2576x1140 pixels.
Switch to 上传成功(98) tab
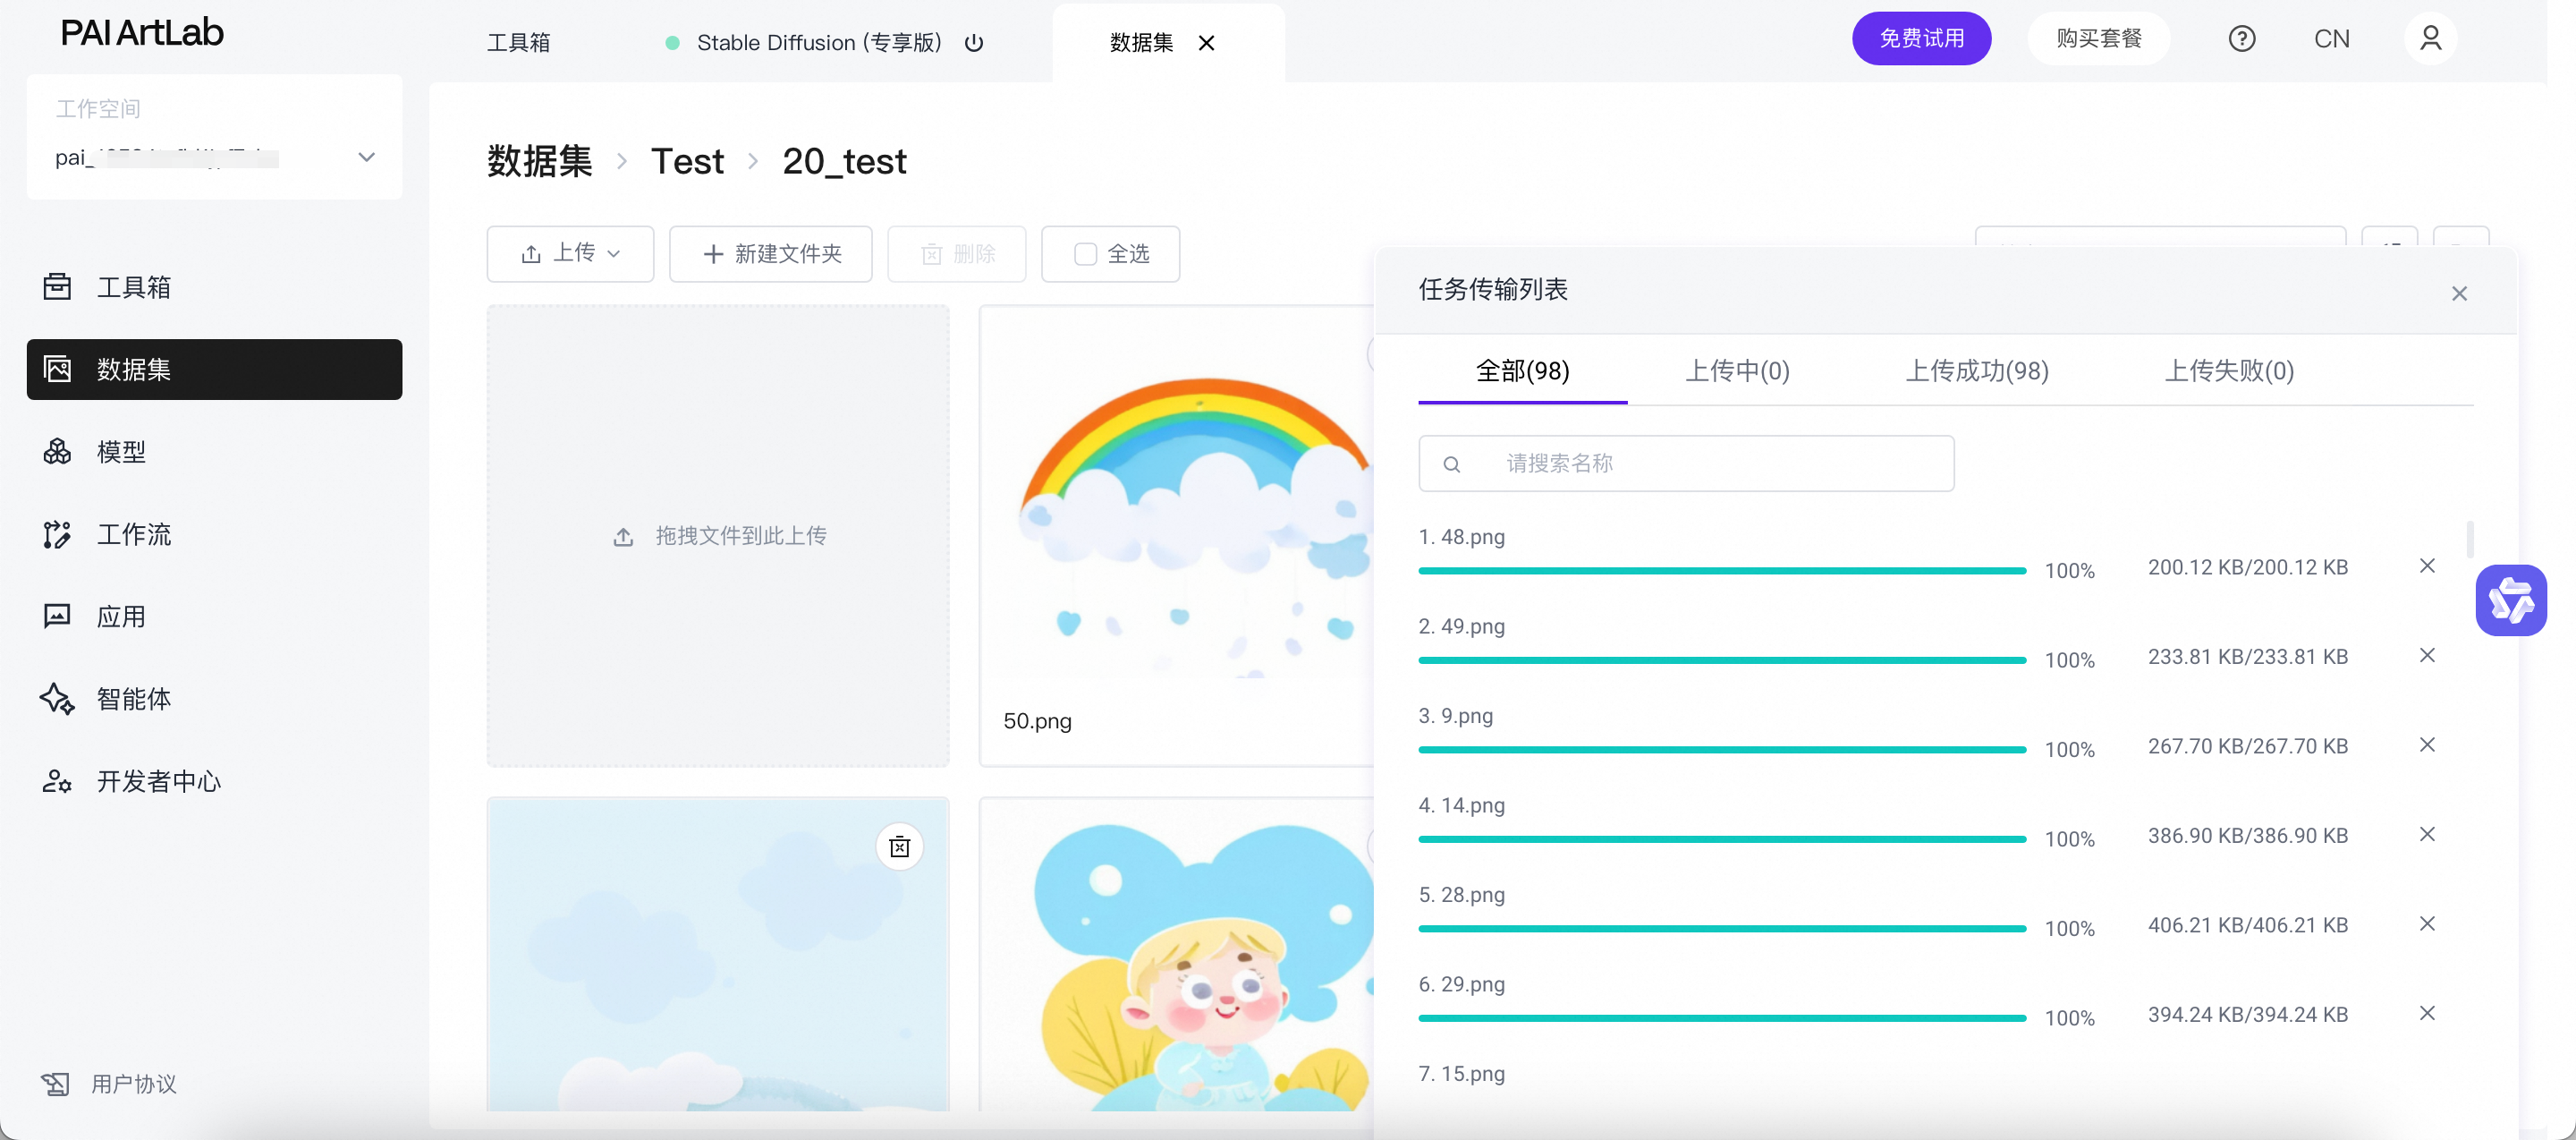(1976, 371)
